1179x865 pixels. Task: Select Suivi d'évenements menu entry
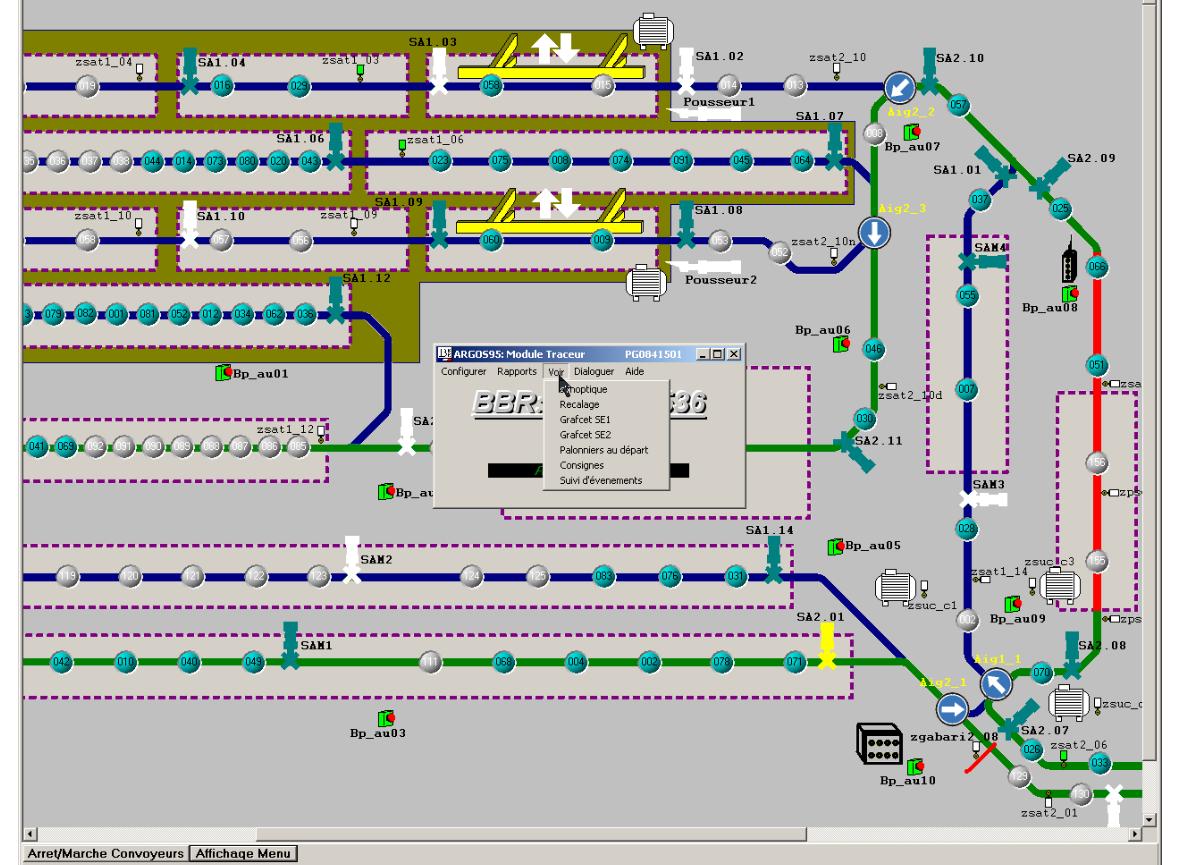click(606, 480)
